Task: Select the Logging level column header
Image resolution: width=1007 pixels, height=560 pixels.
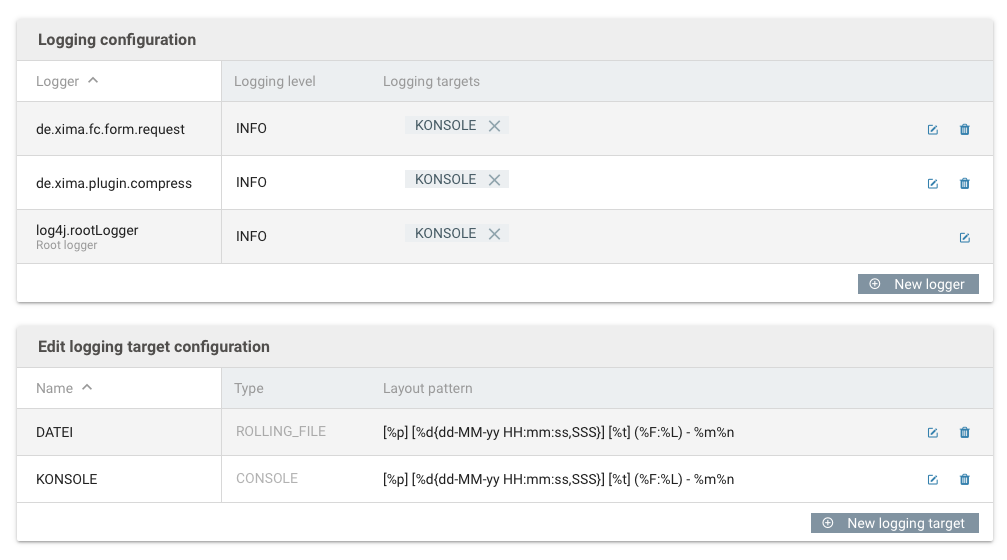Action: tap(274, 82)
